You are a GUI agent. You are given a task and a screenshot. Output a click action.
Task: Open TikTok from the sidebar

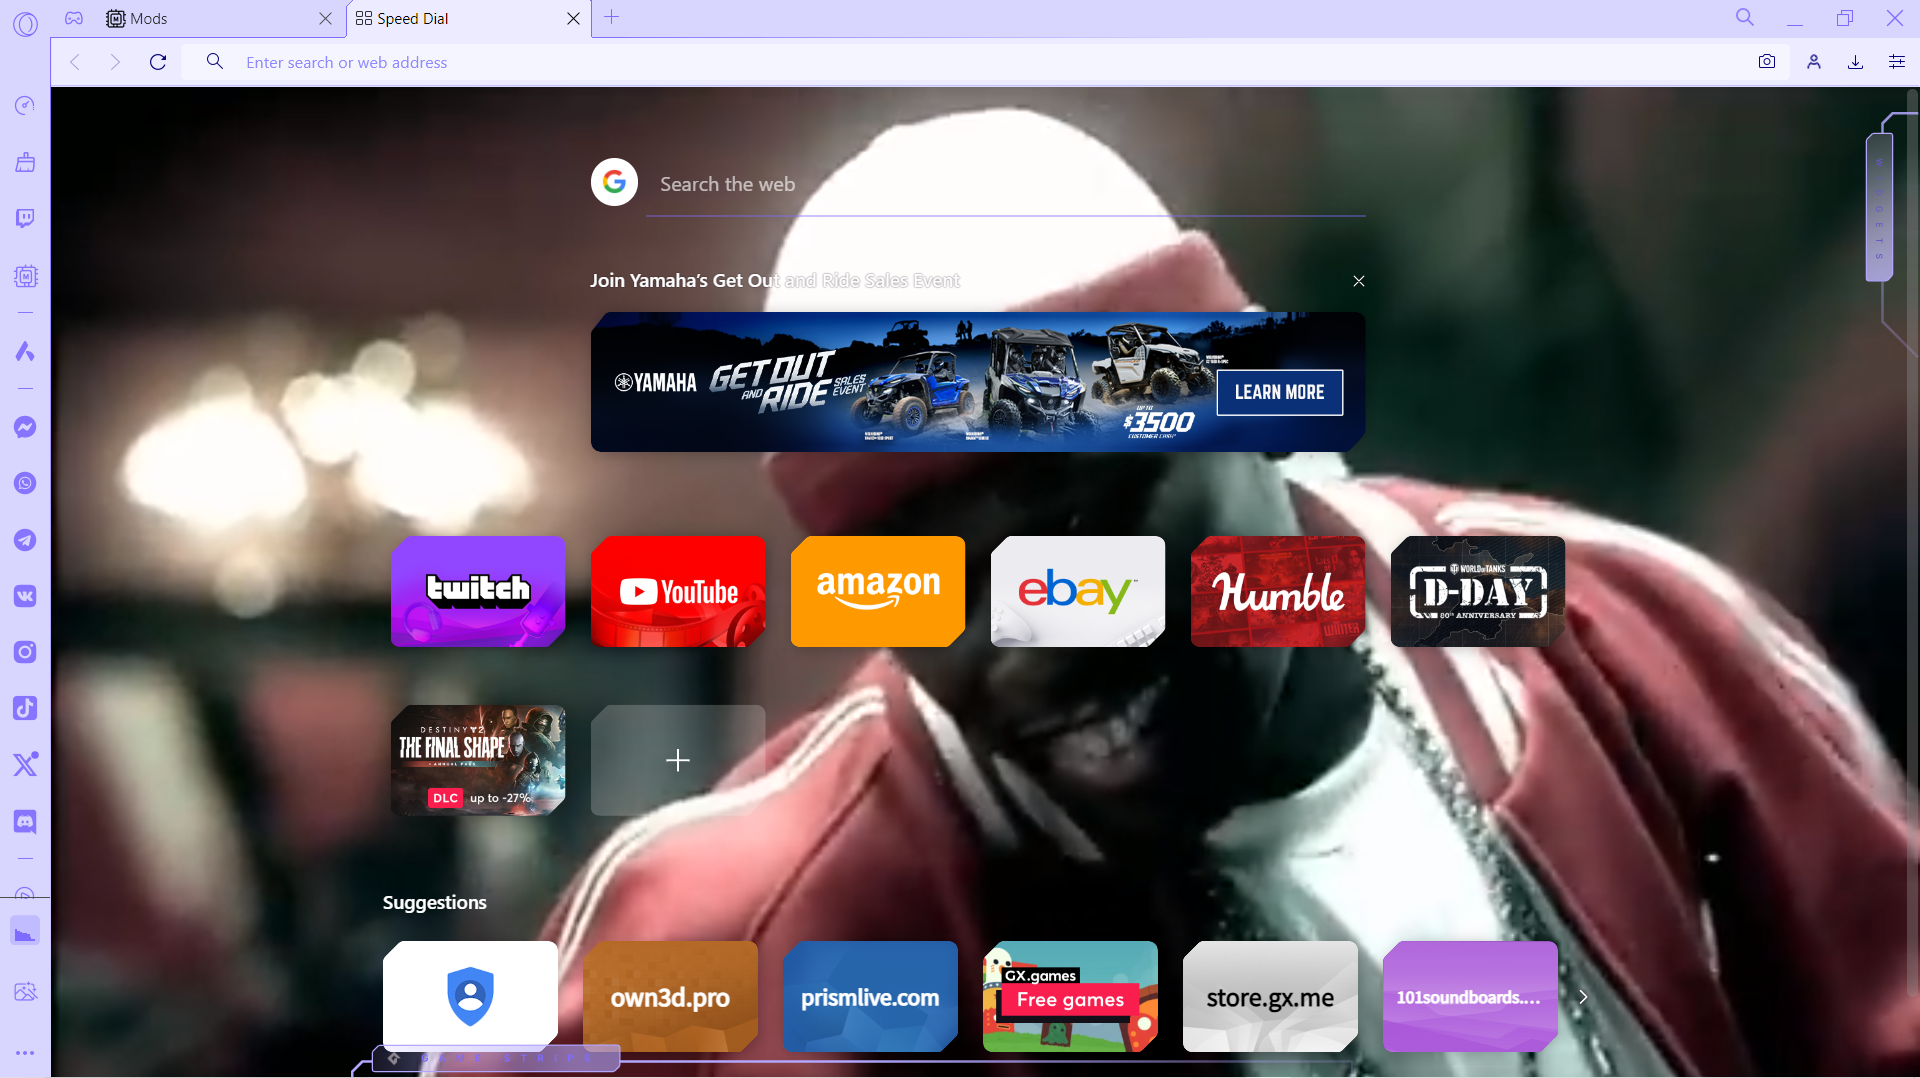click(25, 708)
